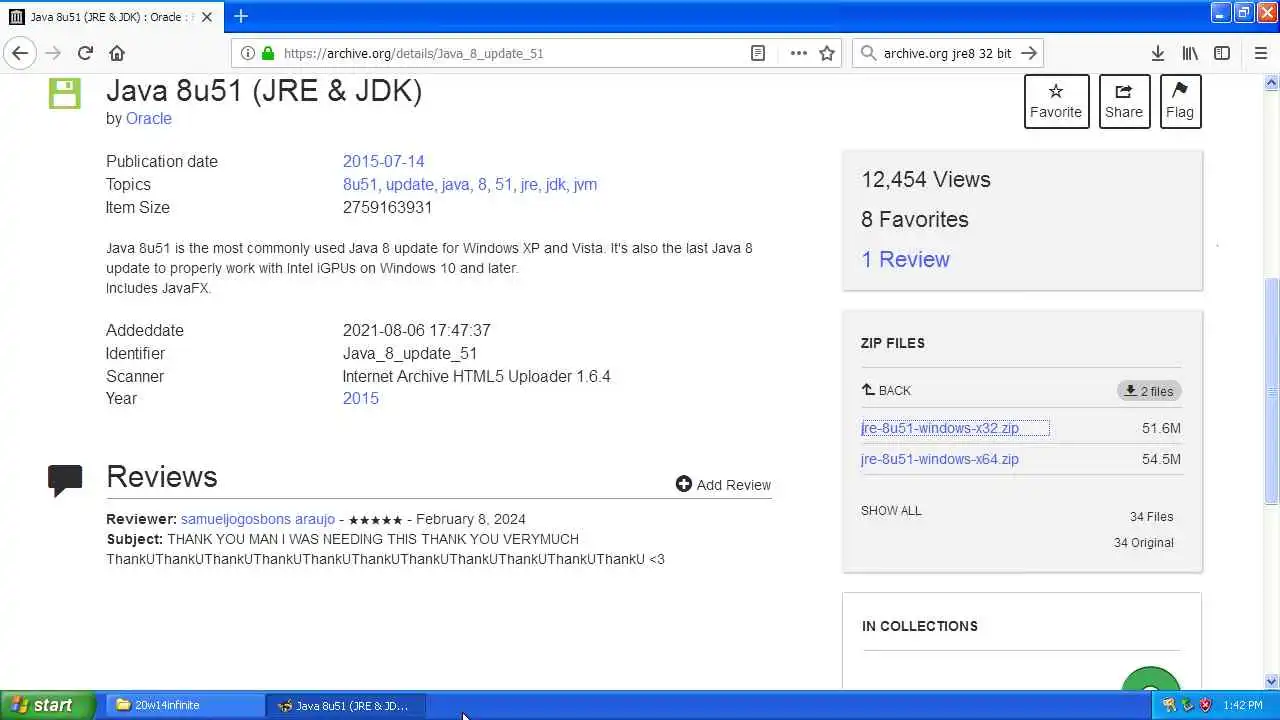This screenshot has height=720, width=1280.
Task: Click the archive.org jre8 search field
Action: 946,53
